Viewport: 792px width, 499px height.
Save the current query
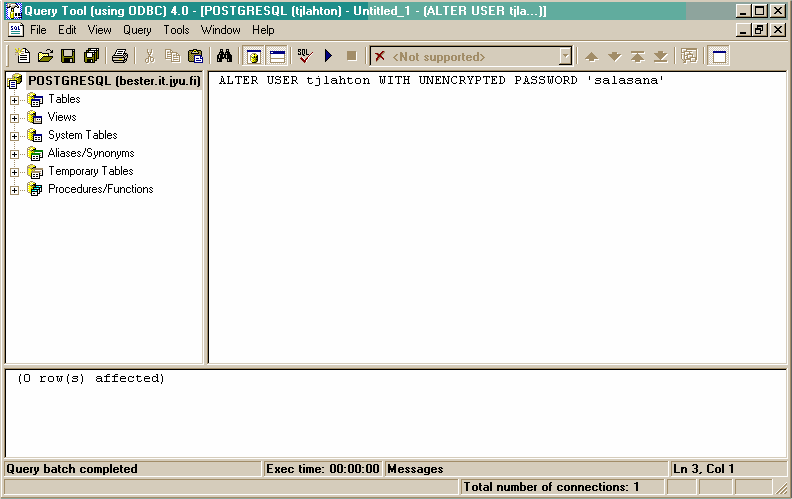click(68, 56)
